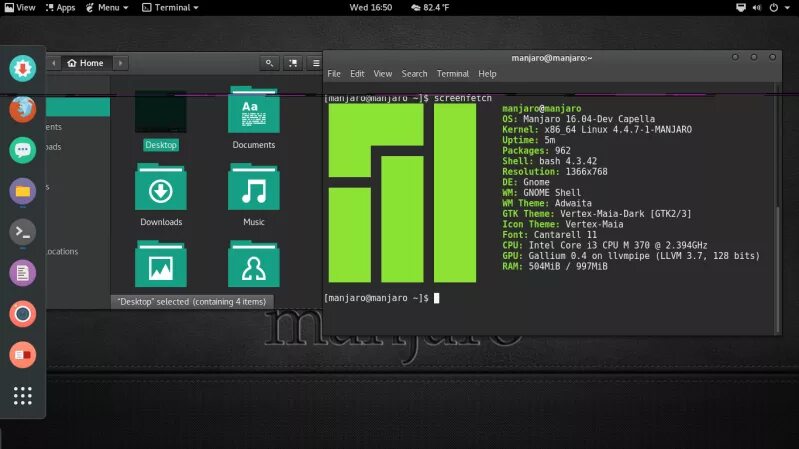This screenshot has height=449, width=799.
Task: Open the Wed 16:50 clock calendar
Action: 370,8
